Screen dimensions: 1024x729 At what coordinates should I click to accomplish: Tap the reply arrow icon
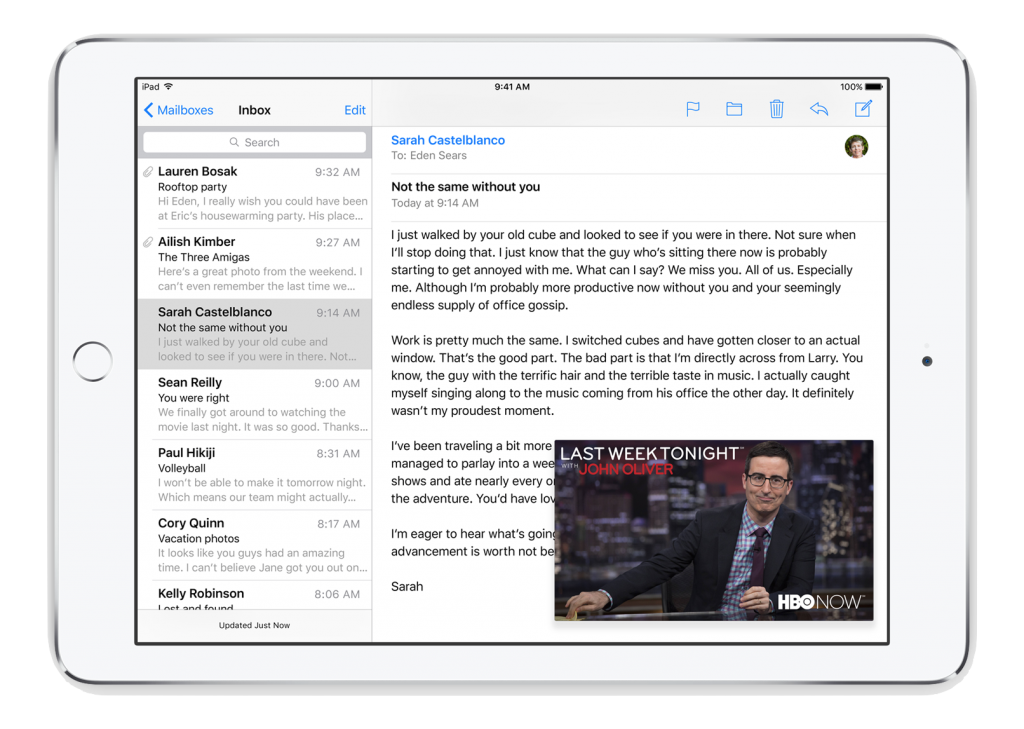(x=819, y=109)
